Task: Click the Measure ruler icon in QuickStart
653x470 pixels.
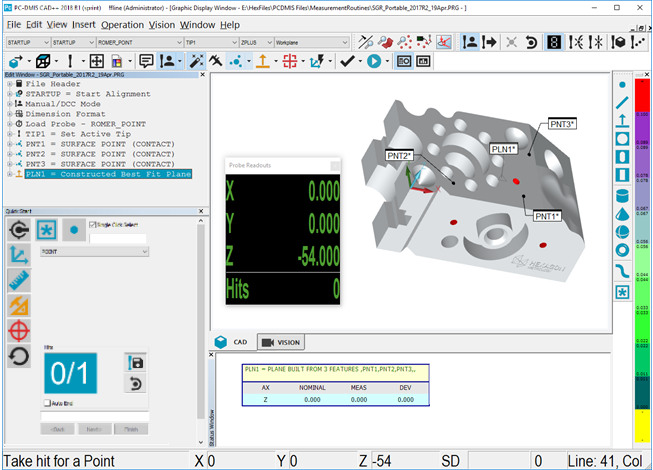Action: pos(18,279)
